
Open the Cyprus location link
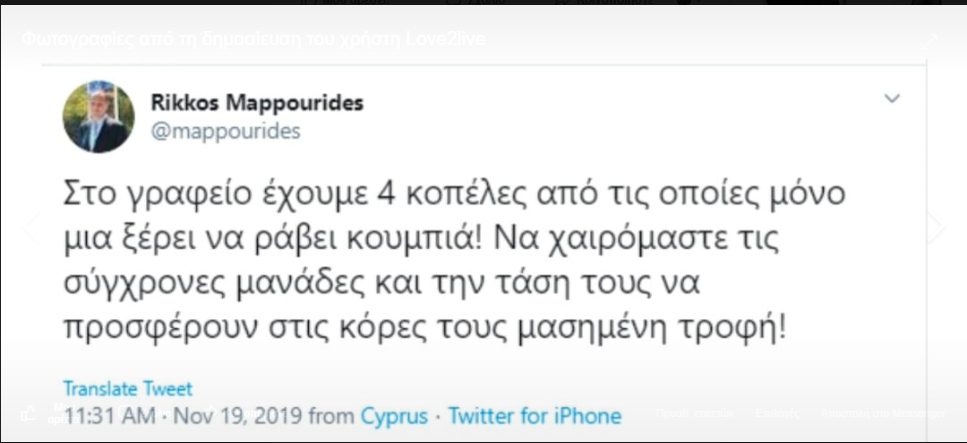394,416
